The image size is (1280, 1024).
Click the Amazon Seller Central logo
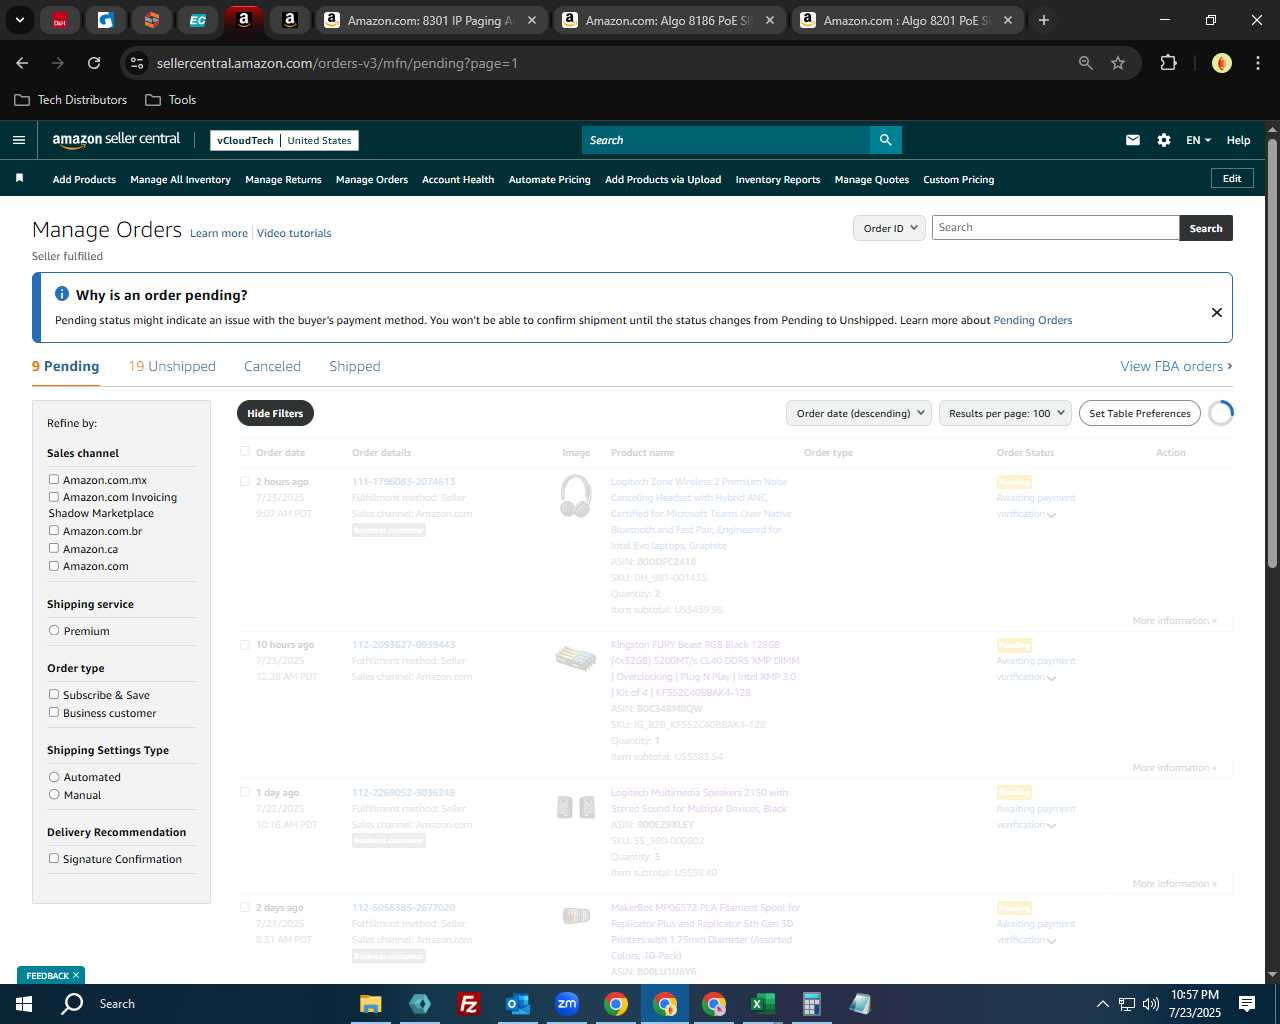116,140
